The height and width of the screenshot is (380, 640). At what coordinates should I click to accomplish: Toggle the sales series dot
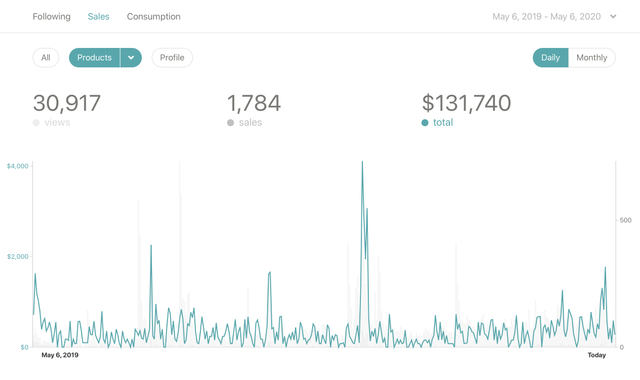click(231, 122)
